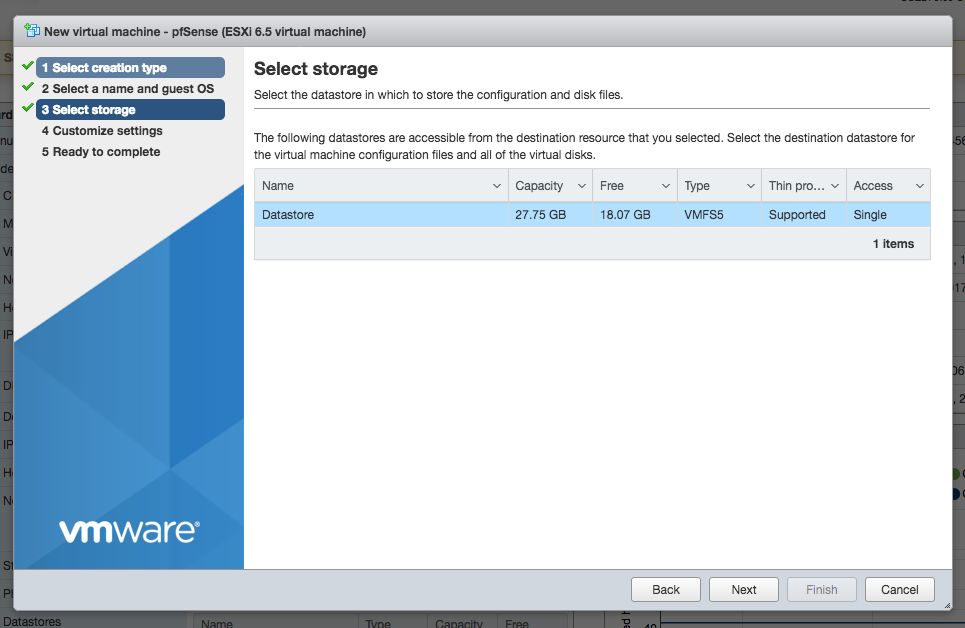Go to step 1 Select creation type
965x628 pixels.
click(x=130, y=68)
